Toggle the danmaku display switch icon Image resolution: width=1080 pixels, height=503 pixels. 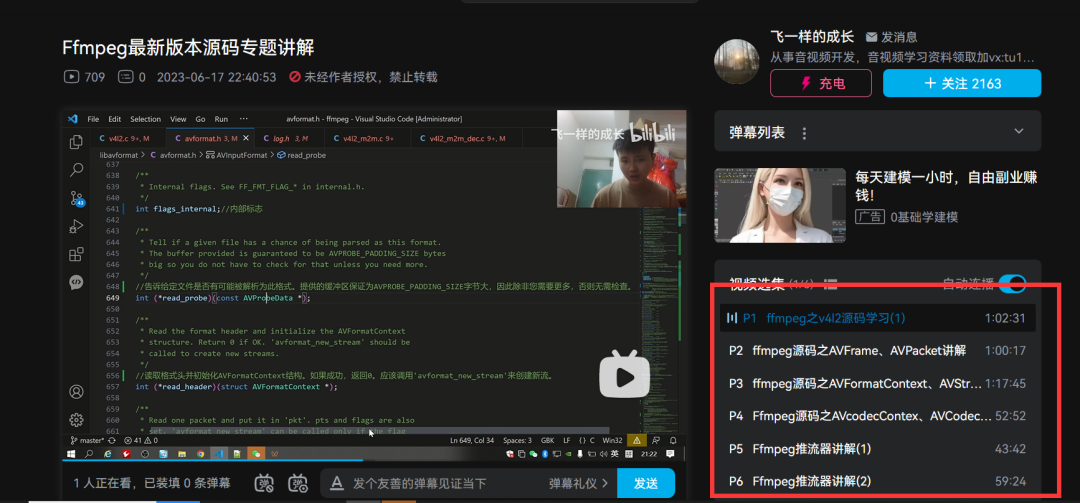pos(265,483)
